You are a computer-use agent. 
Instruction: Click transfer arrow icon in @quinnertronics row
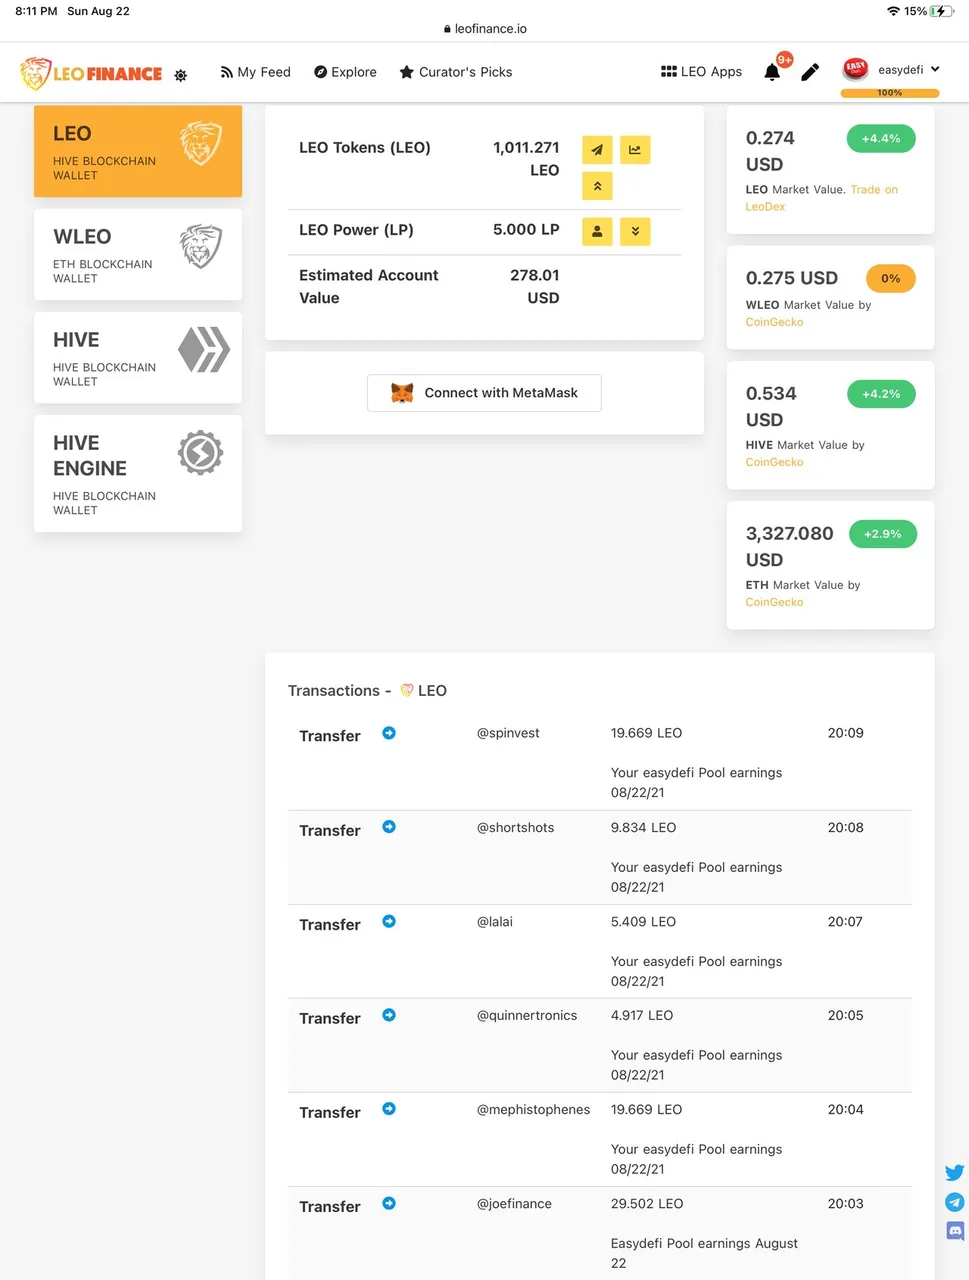[x=389, y=1015]
